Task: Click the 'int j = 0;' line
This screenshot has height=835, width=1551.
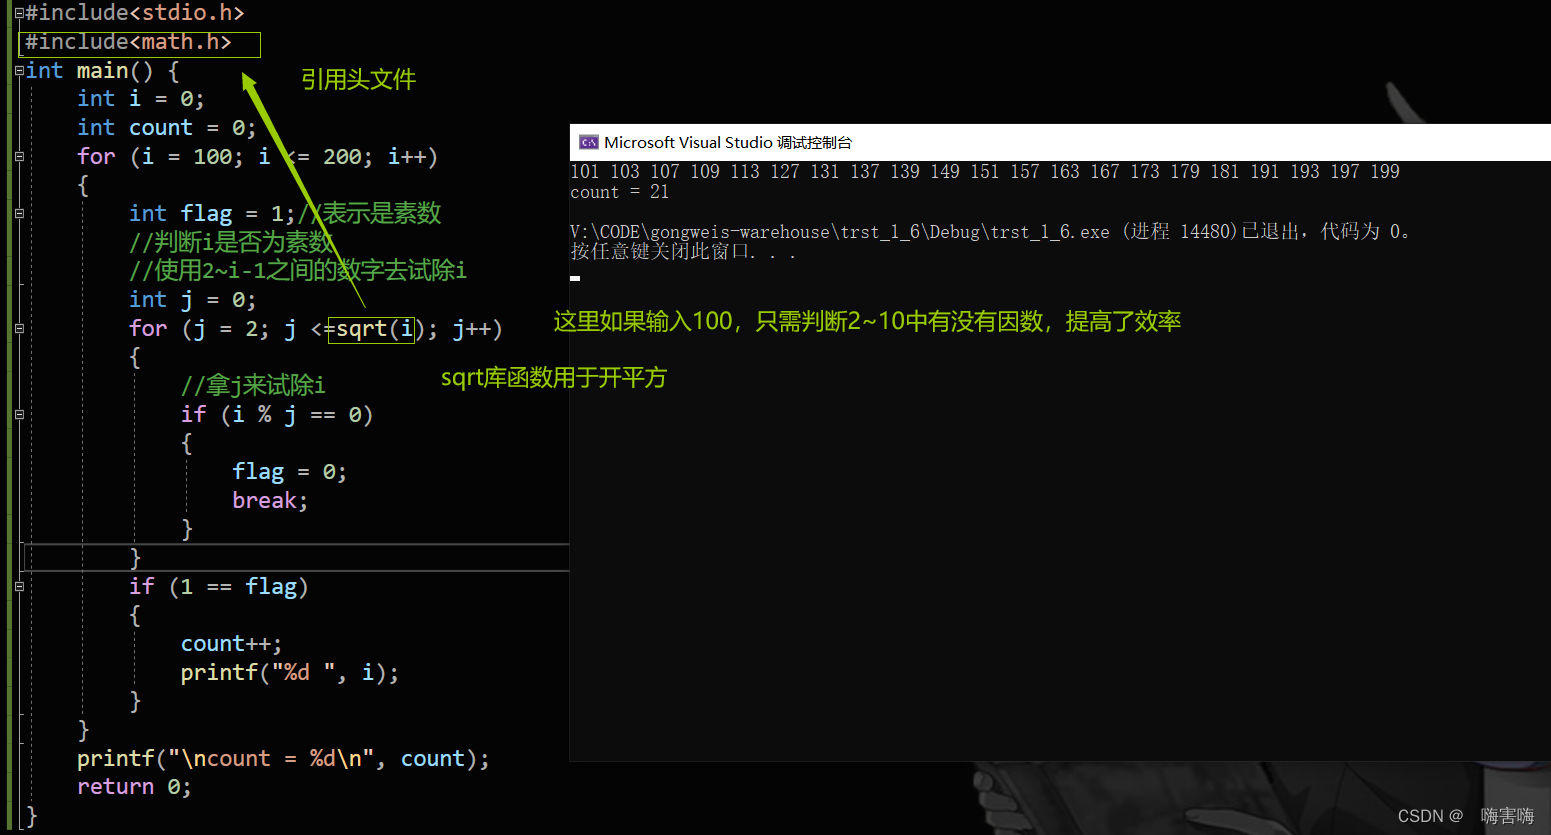Action: (x=193, y=300)
